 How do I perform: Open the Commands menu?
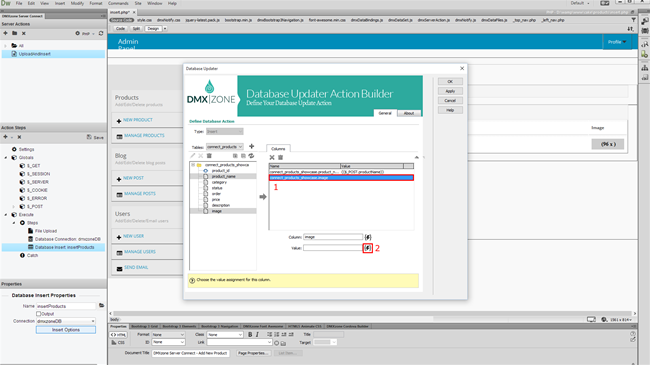pyautogui.click(x=118, y=3)
